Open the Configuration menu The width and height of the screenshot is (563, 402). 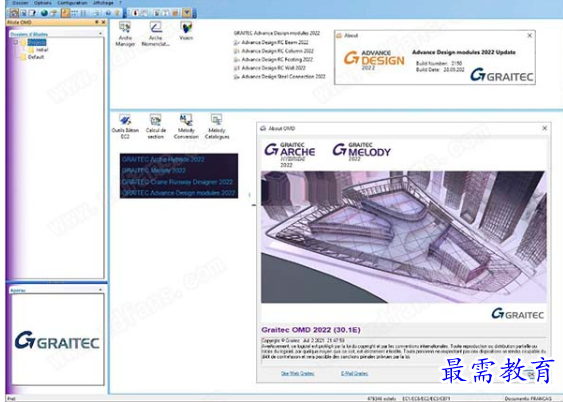pyautogui.click(x=72, y=3)
